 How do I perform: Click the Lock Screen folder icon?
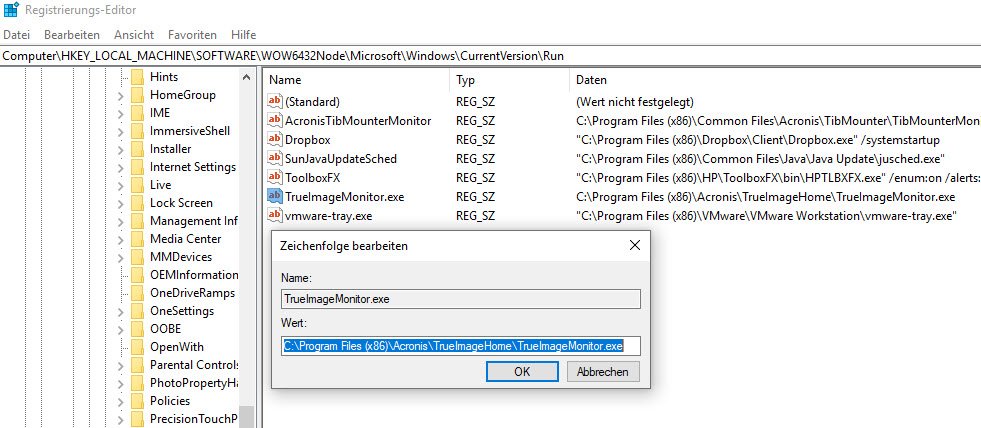(x=138, y=203)
